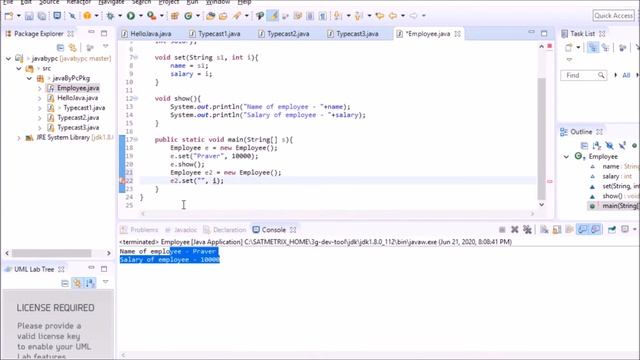Toggle Show Console on Standard Out
Screen dimensions: 640x360
[x=582, y=230]
